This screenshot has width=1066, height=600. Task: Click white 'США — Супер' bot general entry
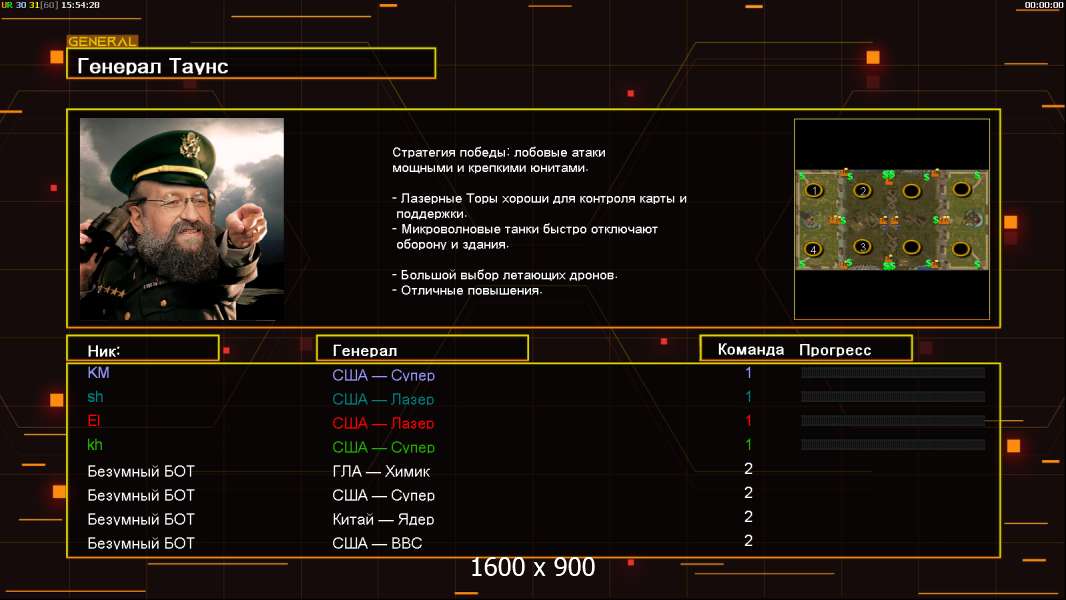pyautogui.click(x=383, y=495)
